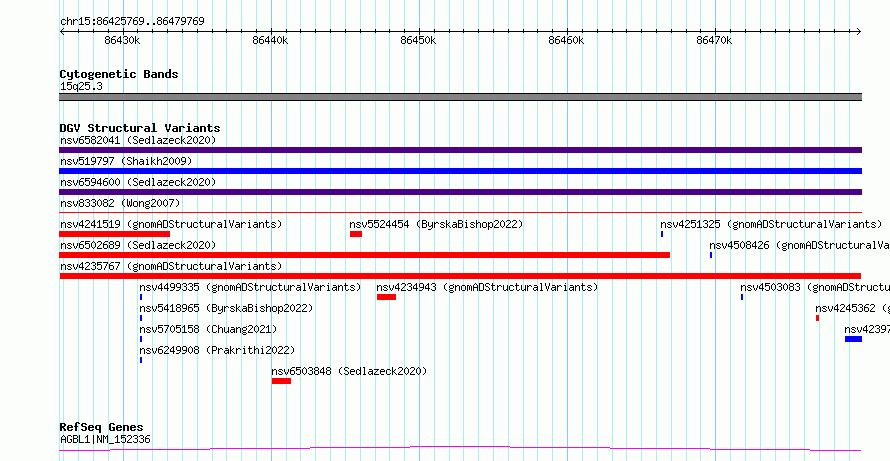
Task: Open nsv6502689 (Sedlazeck2020) label
Action: [138, 245]
